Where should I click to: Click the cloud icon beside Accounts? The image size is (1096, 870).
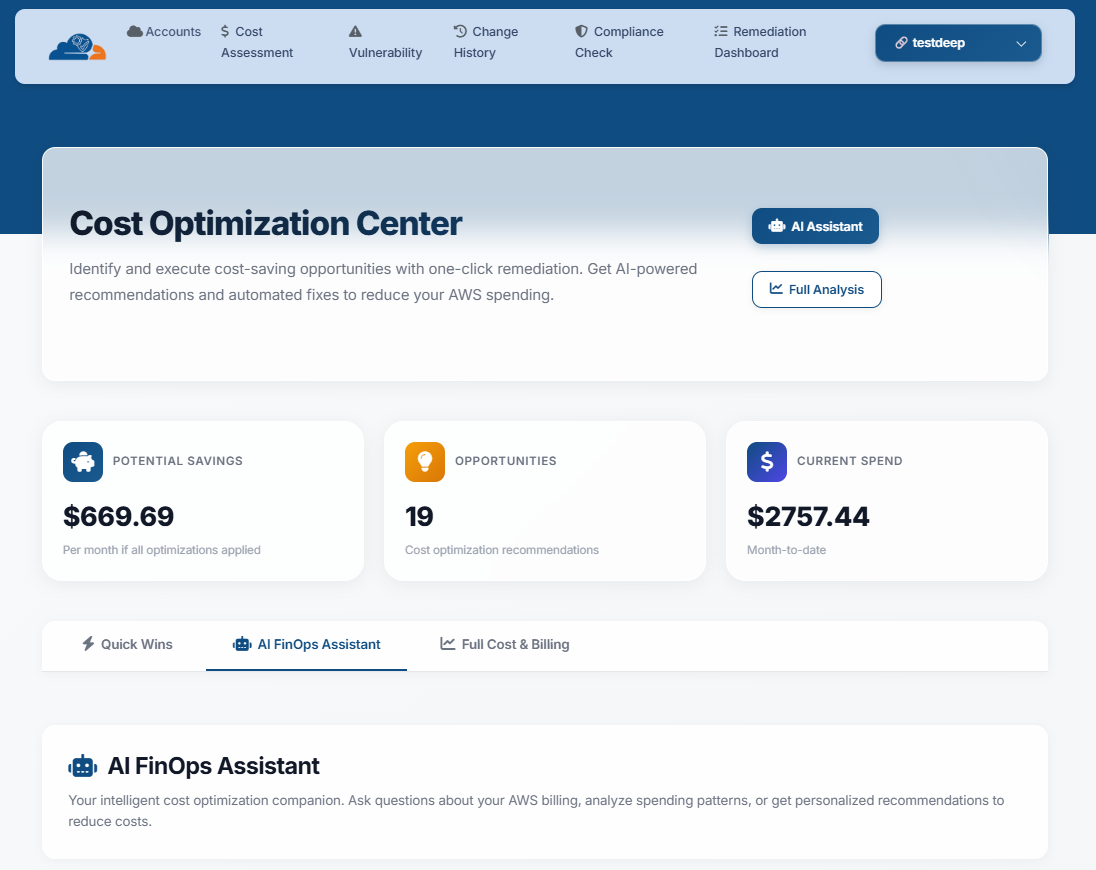point(135,31)
